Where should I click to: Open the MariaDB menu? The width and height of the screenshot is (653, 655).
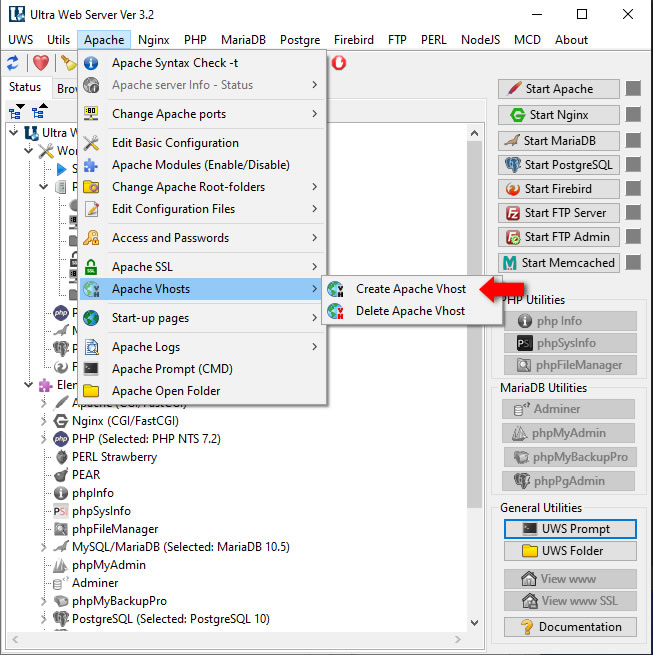tap(243, 40)
